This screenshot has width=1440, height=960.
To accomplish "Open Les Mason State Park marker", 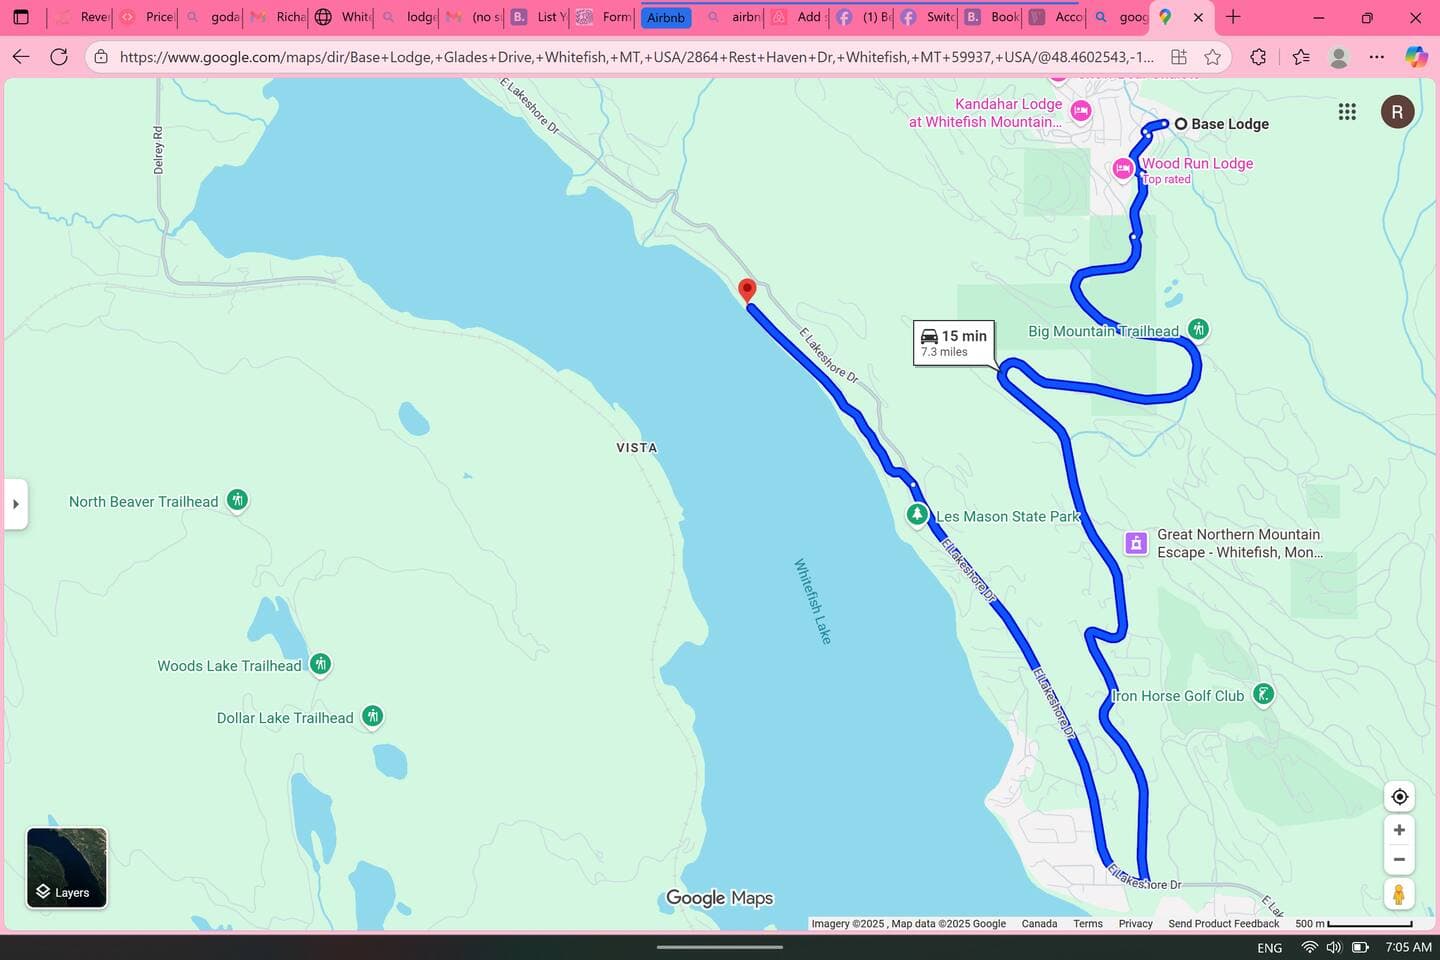I will (917, 515).
